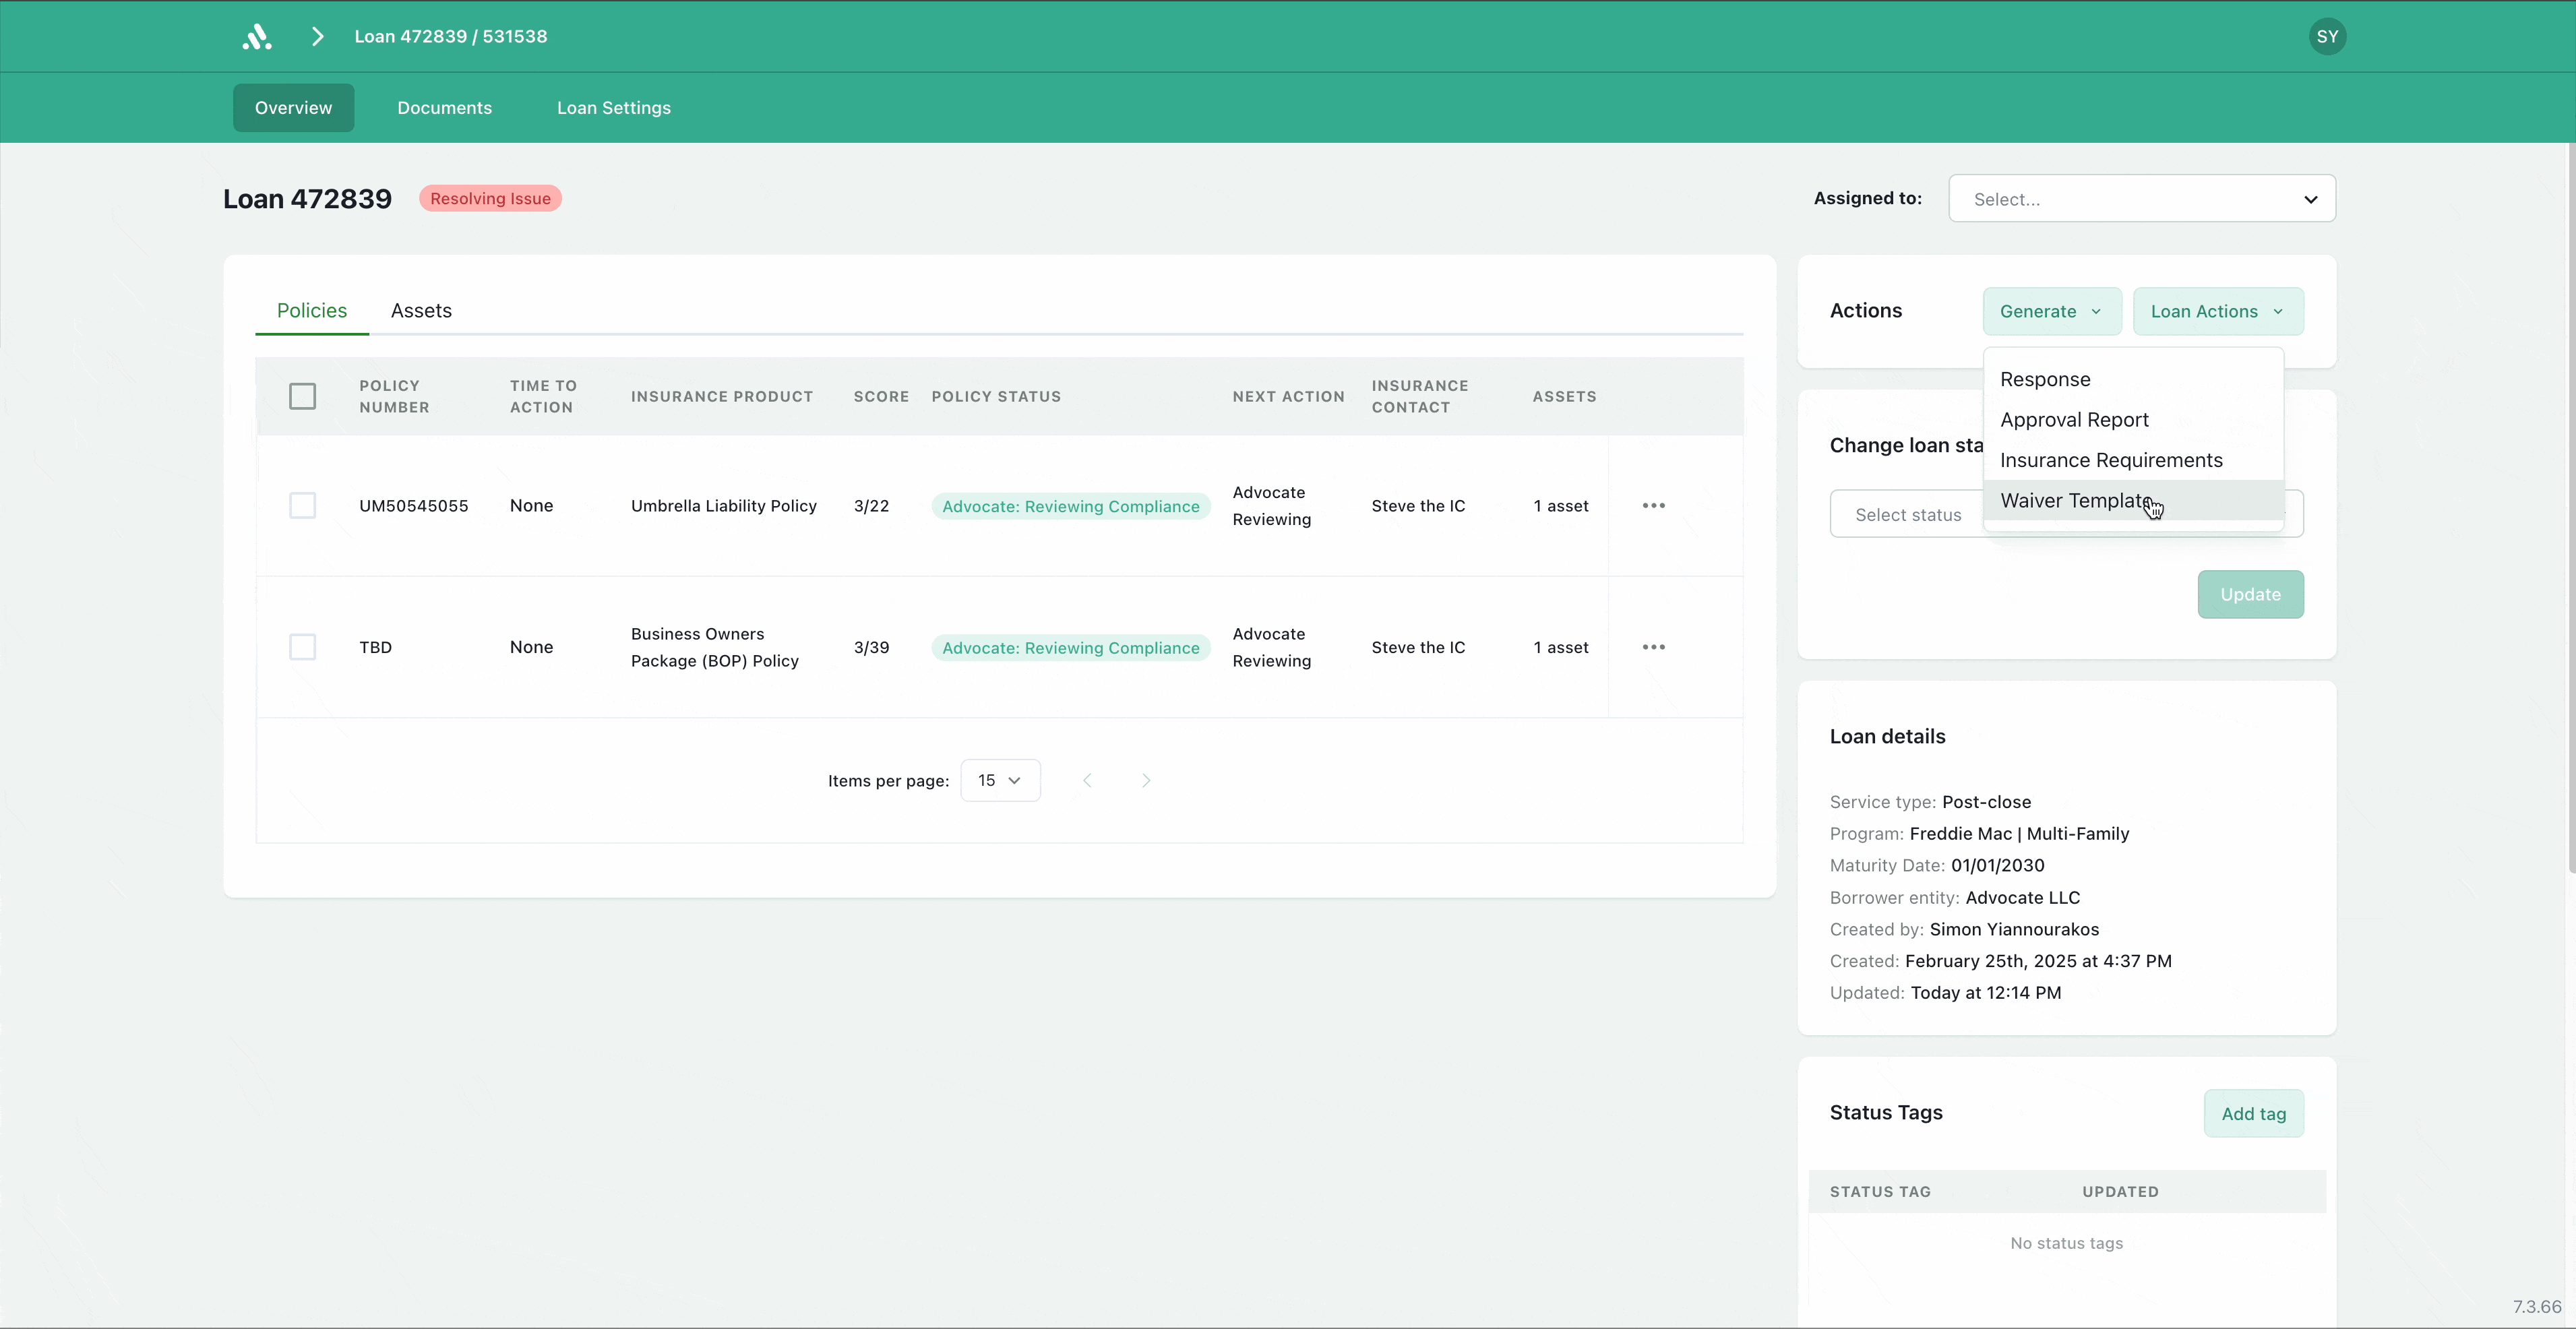Click the Add tag button
2576x1329 pixels.
pyautogui.click(x=2253, y=1114)
